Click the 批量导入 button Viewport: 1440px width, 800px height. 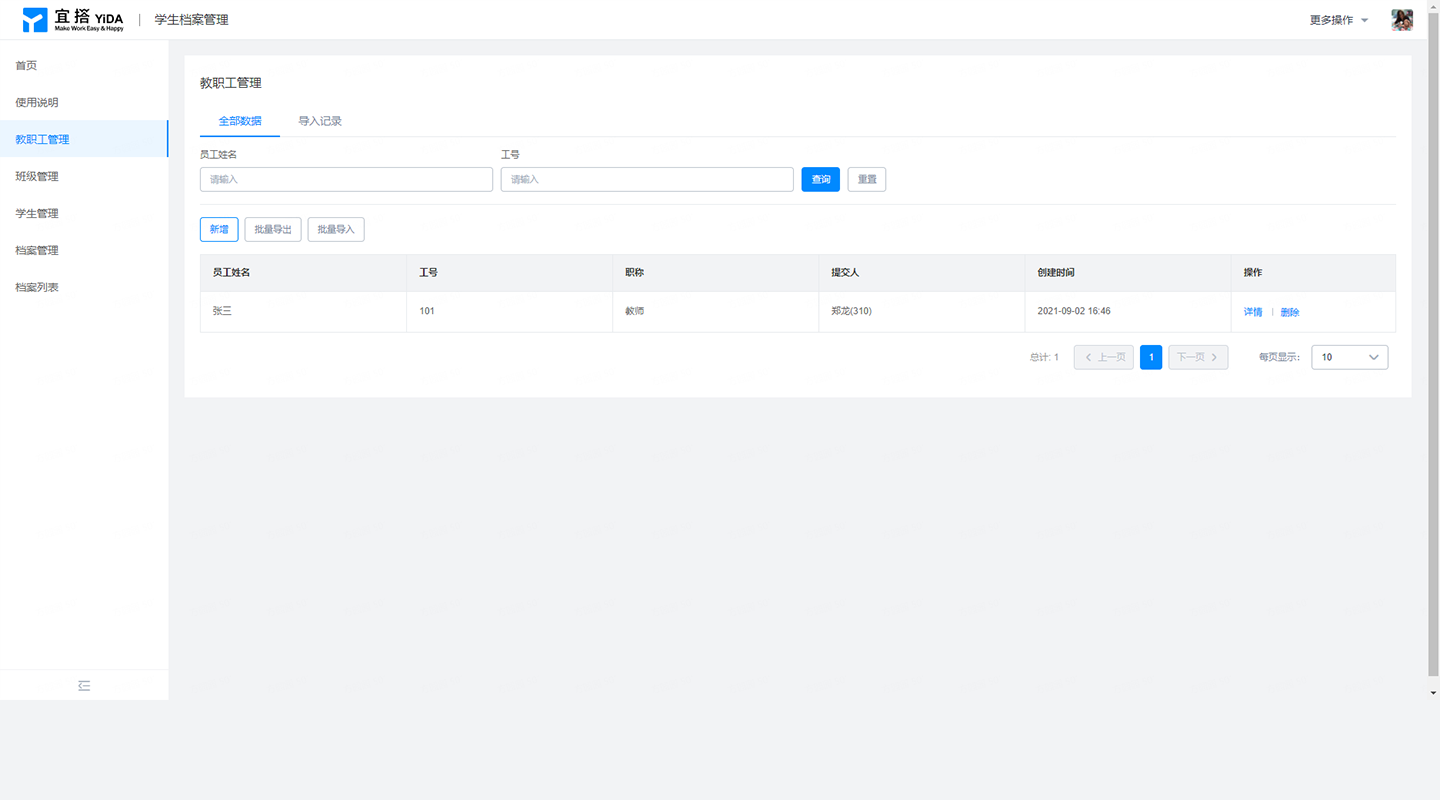(x=336, y=229)
